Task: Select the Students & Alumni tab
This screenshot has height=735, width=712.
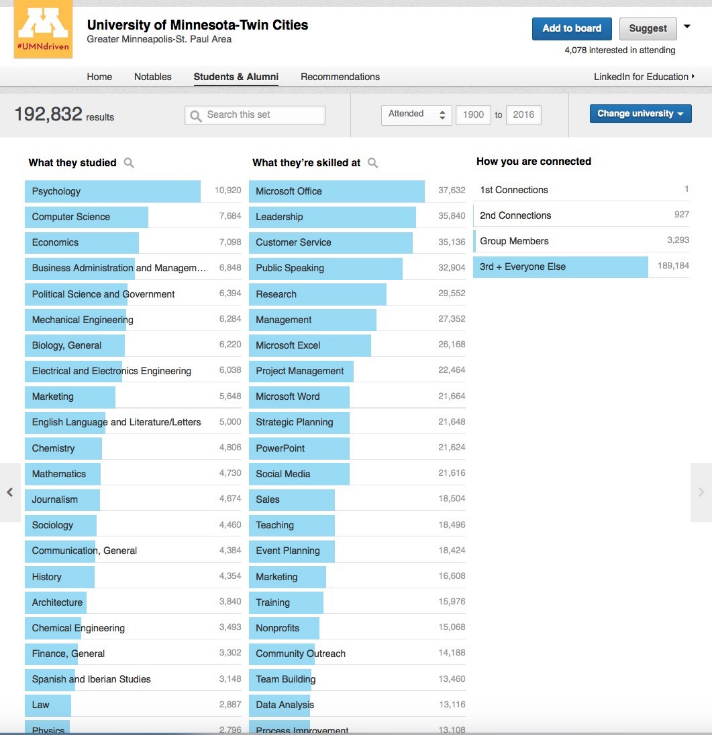Action: coord(236,77)
